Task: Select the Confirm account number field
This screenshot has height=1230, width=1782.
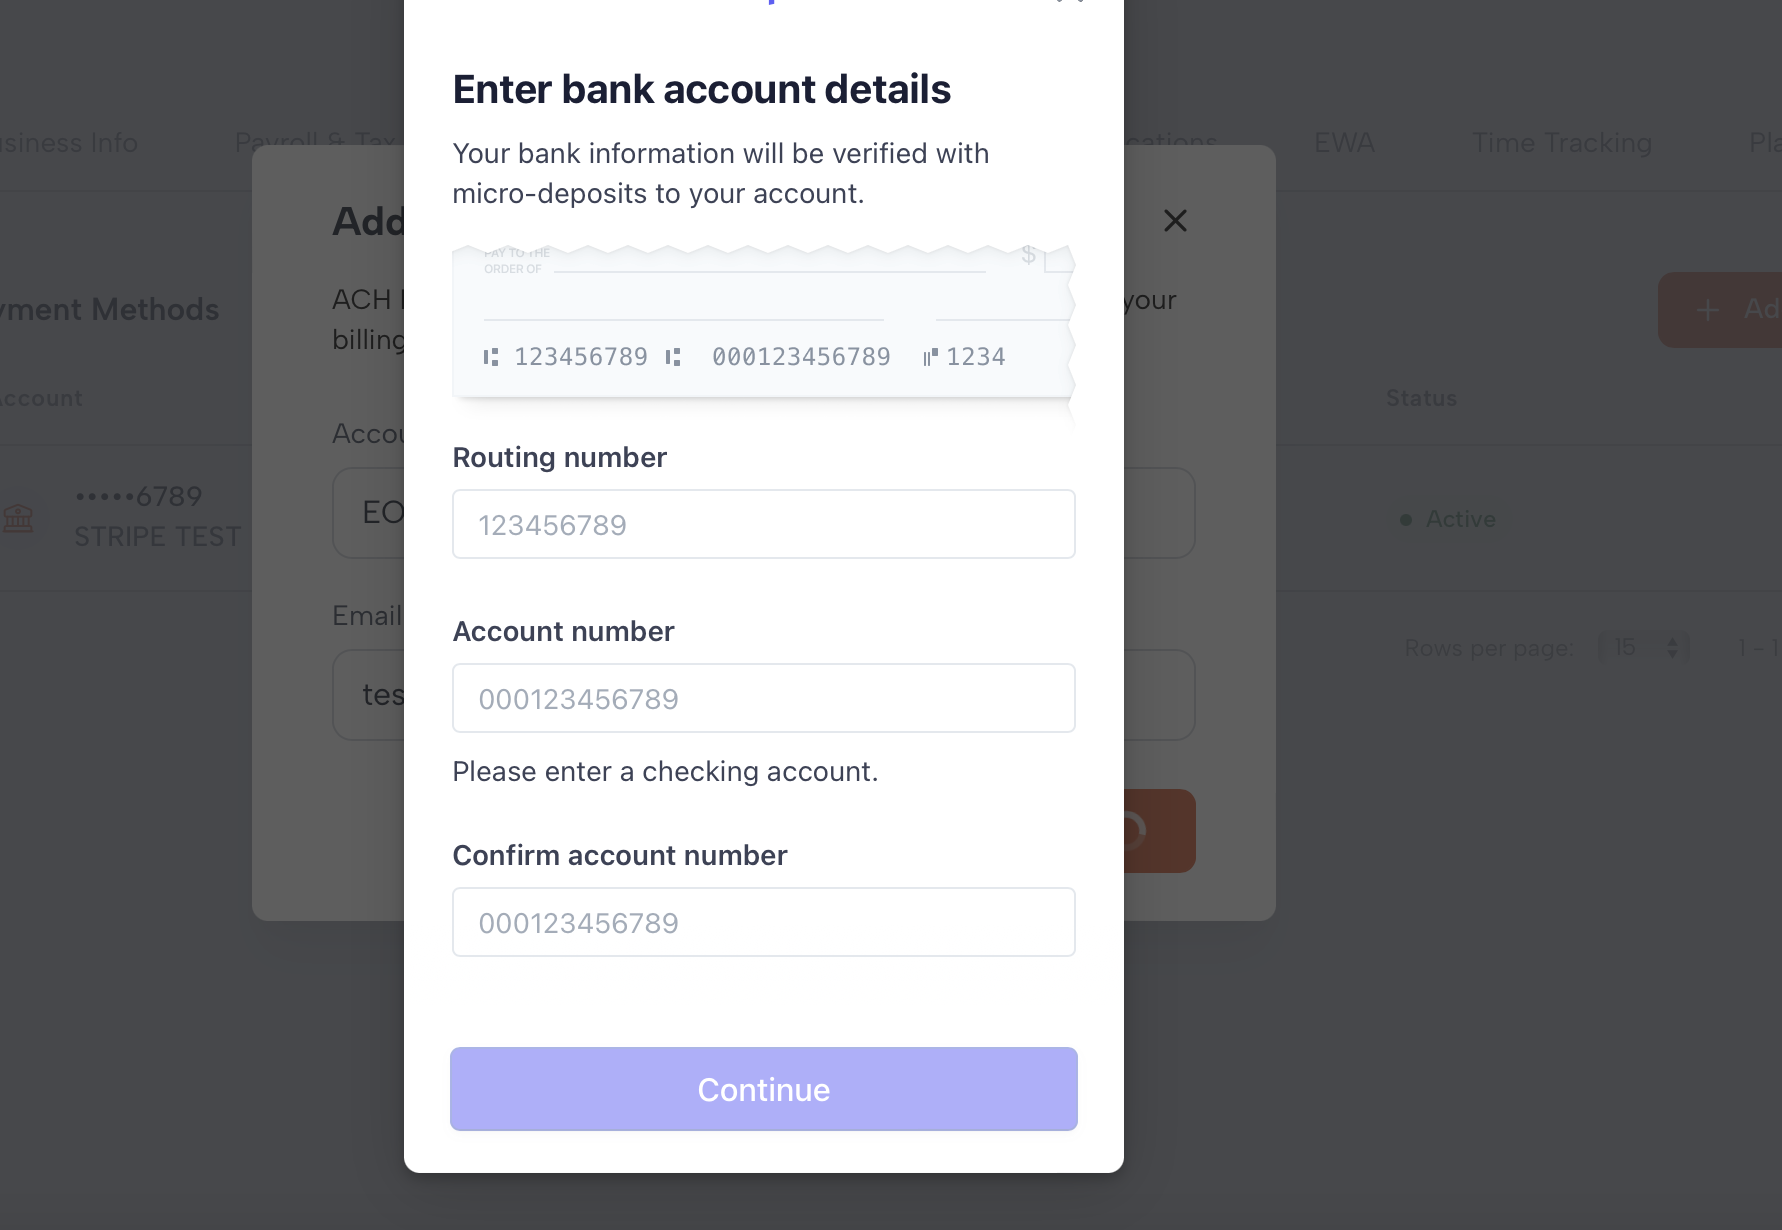Action: click(x=763, y=922)
